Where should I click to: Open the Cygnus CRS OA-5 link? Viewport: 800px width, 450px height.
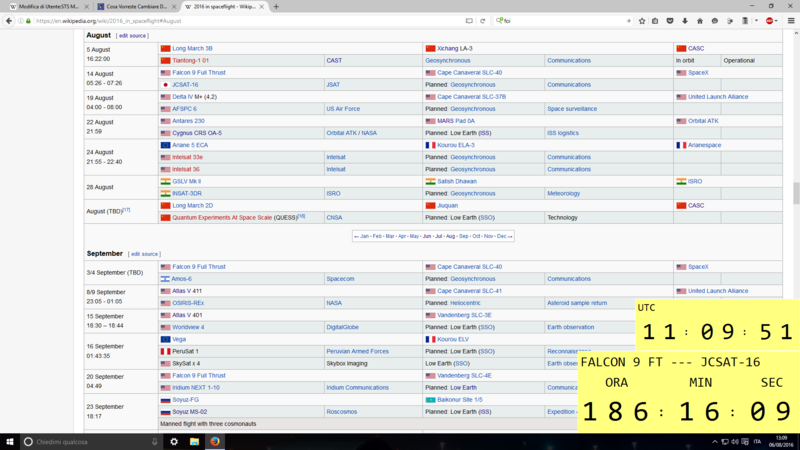point(197,133)
